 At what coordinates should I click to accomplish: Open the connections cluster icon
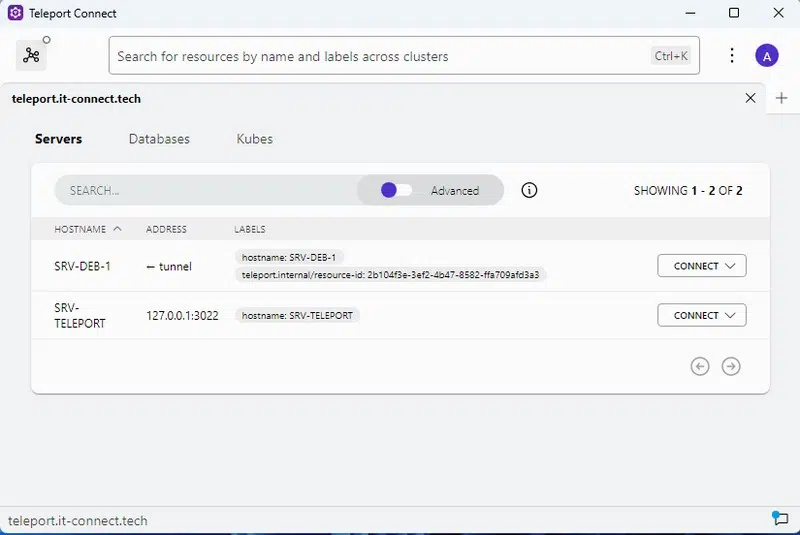32,56
